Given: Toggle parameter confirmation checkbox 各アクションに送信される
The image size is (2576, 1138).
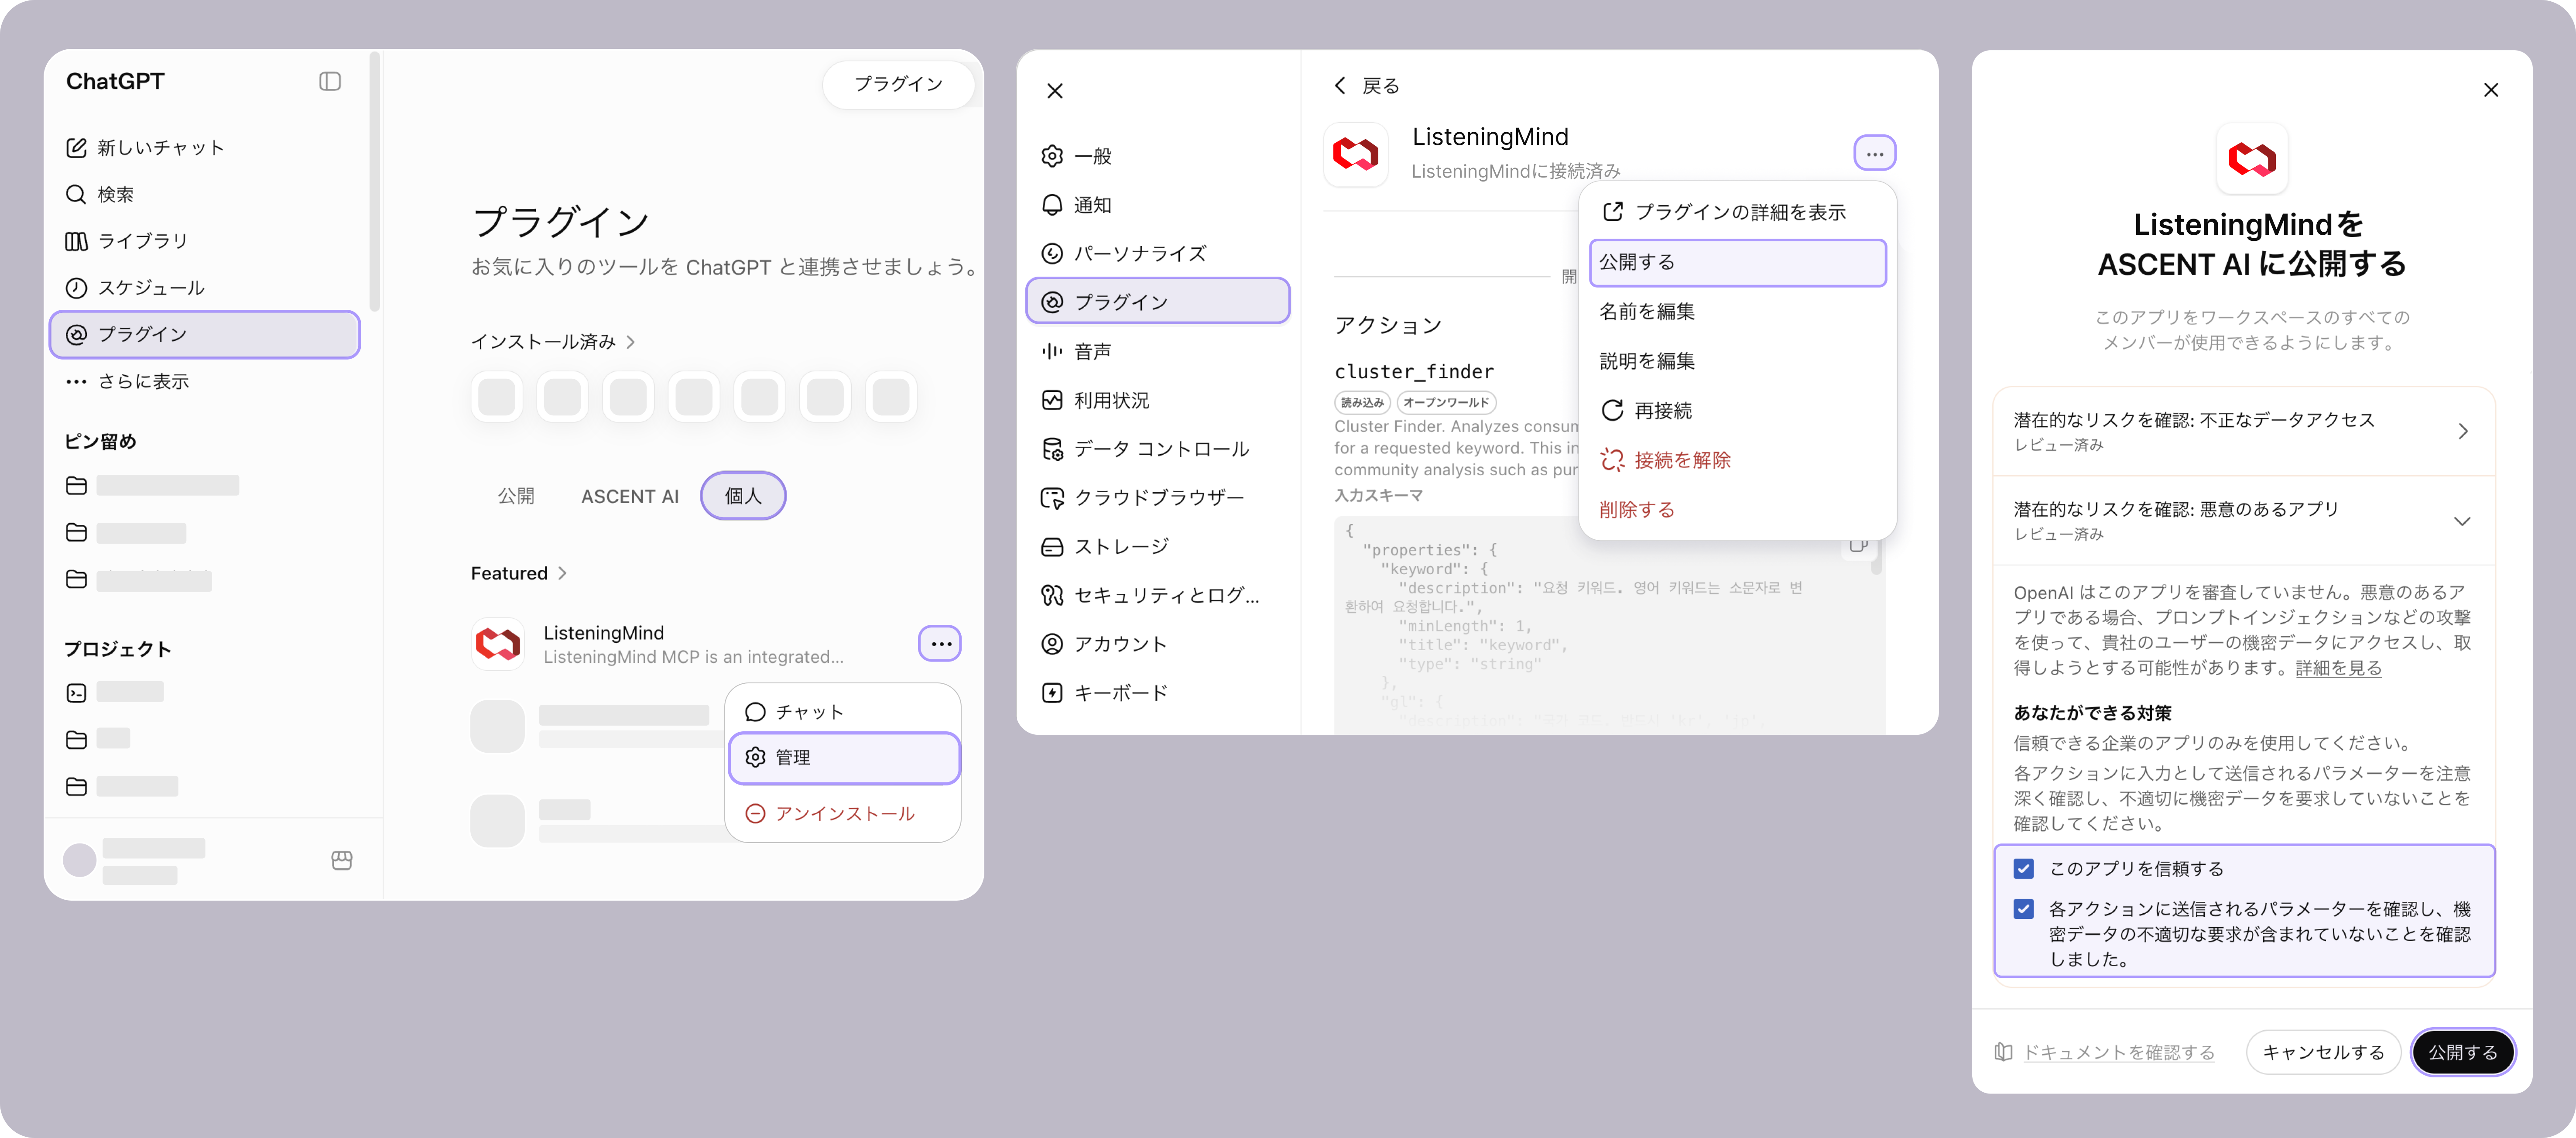Looking at the screenshot, I should click(2024, 909).
